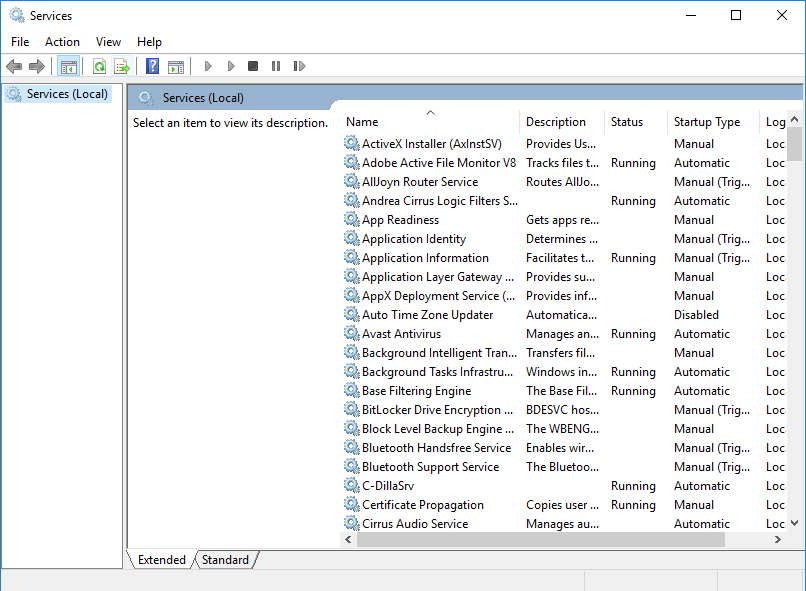Select Adobe Active File Monitor V8 service
The height and width of the screenshot is (591, 806).
pos(564,162)
